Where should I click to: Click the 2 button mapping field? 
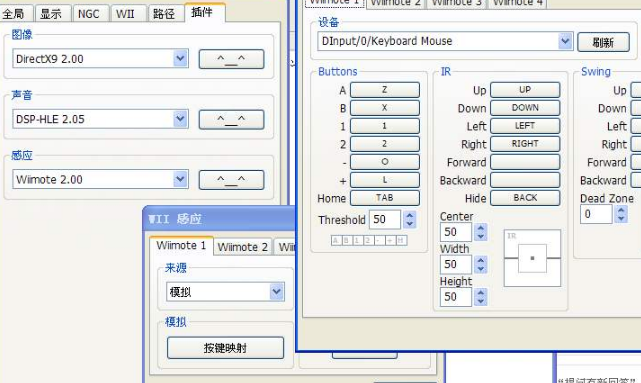(x=385, y=144)
